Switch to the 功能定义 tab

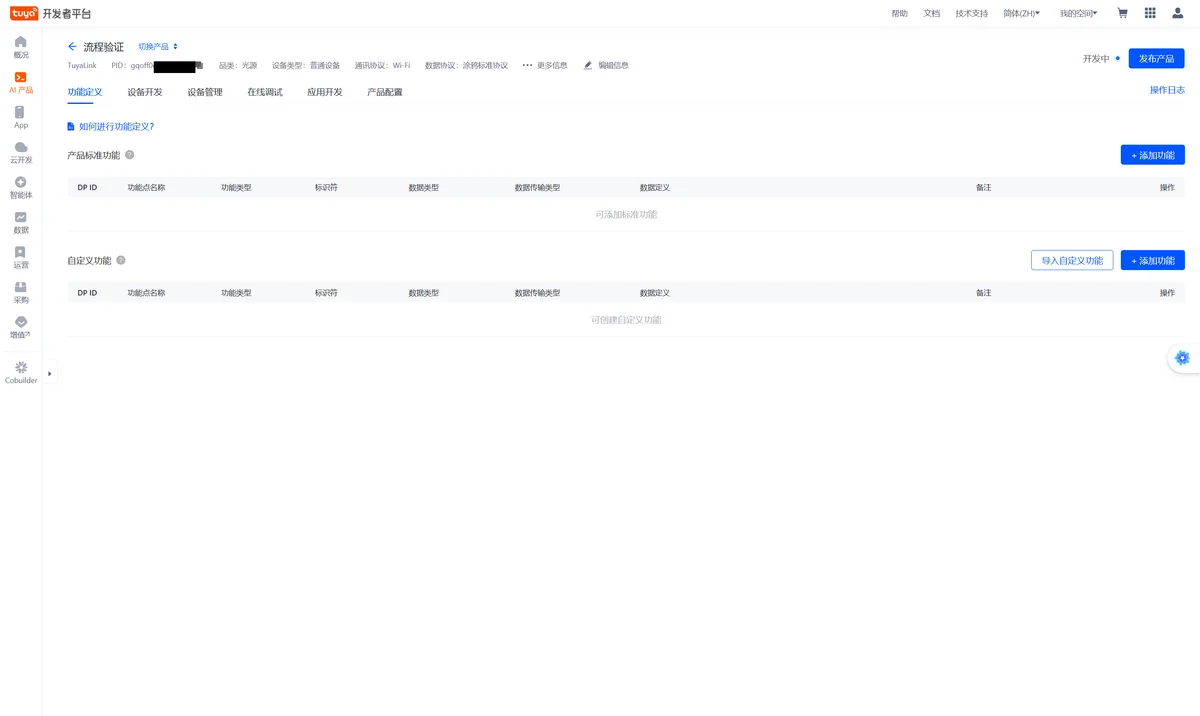point(85,92)
